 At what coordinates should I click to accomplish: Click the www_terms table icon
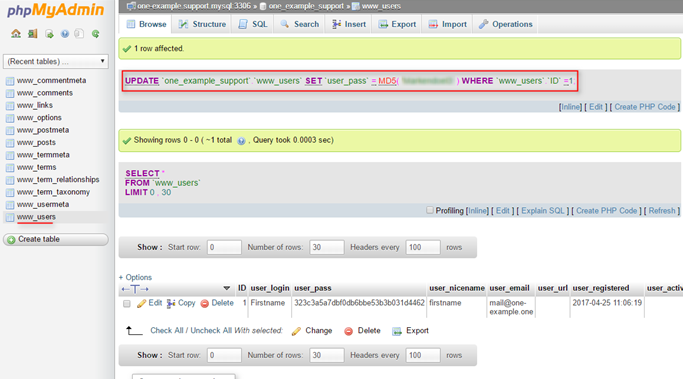(10, 168)
